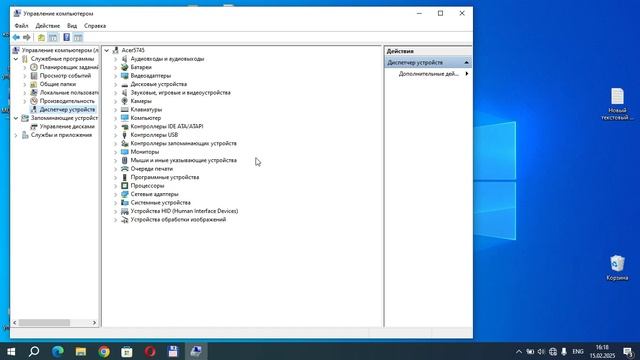
Task: Click the floppy disk app icon on taskbar
Action: pyautogui.click(x=173, y=351)
